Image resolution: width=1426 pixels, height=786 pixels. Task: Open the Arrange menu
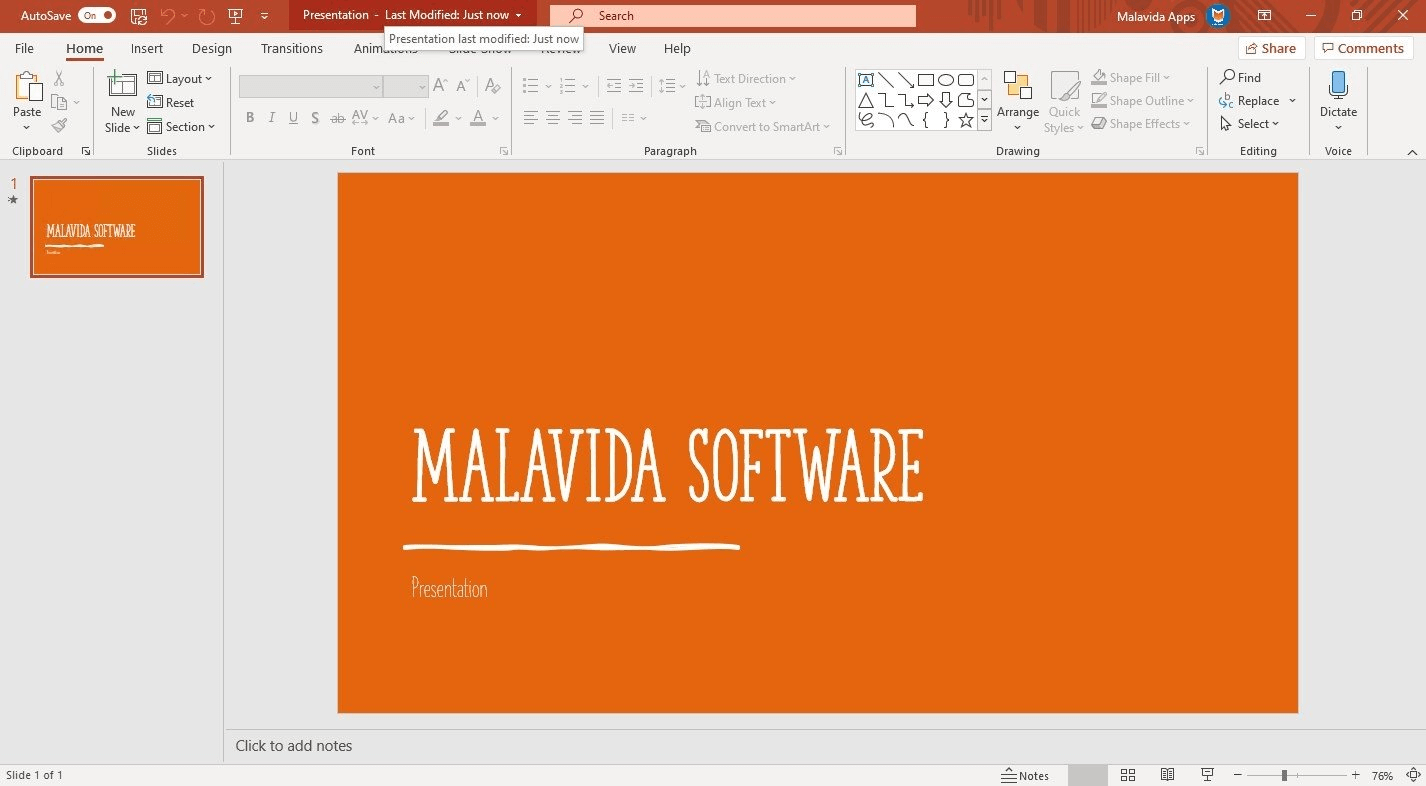pyautogui.click(x=1018, y=101)
